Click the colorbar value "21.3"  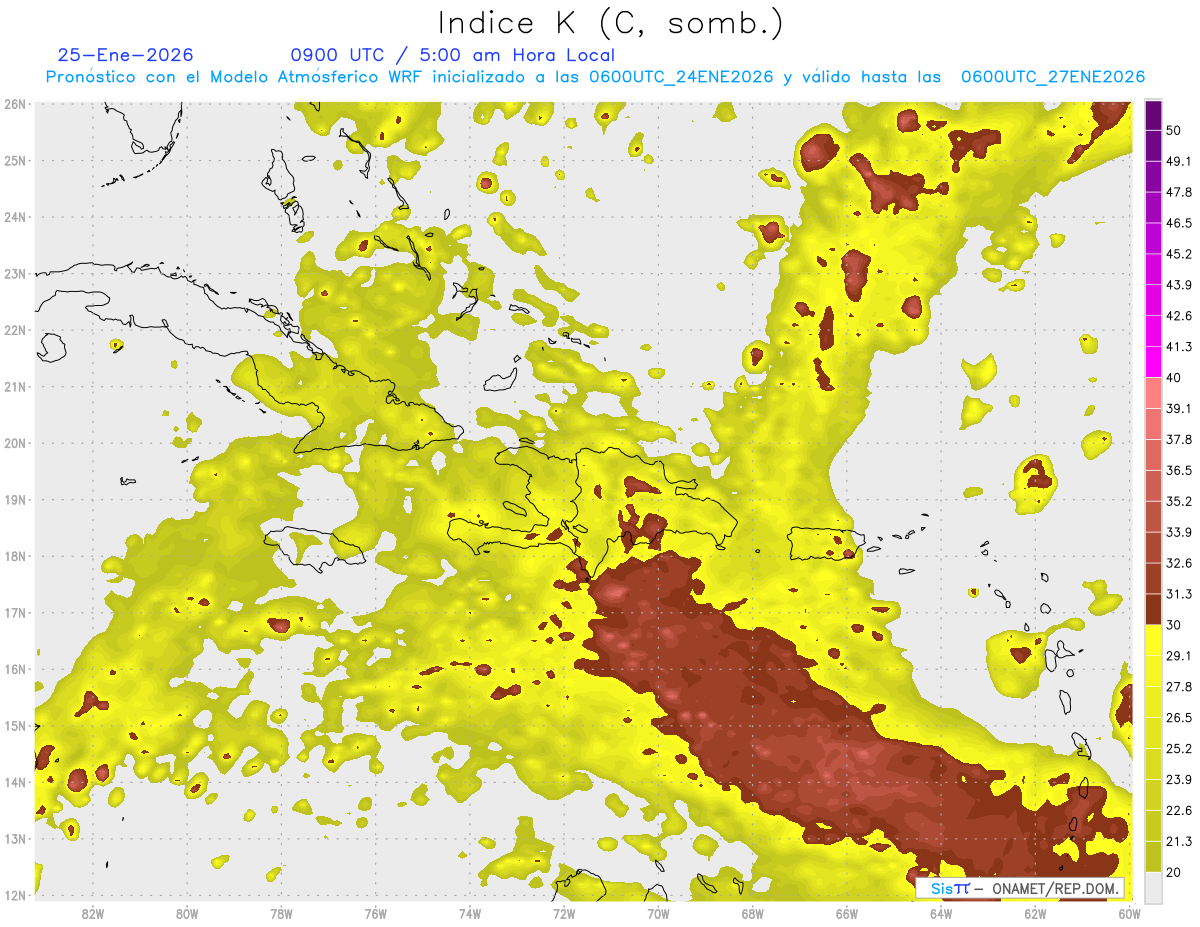point(1178,841)
